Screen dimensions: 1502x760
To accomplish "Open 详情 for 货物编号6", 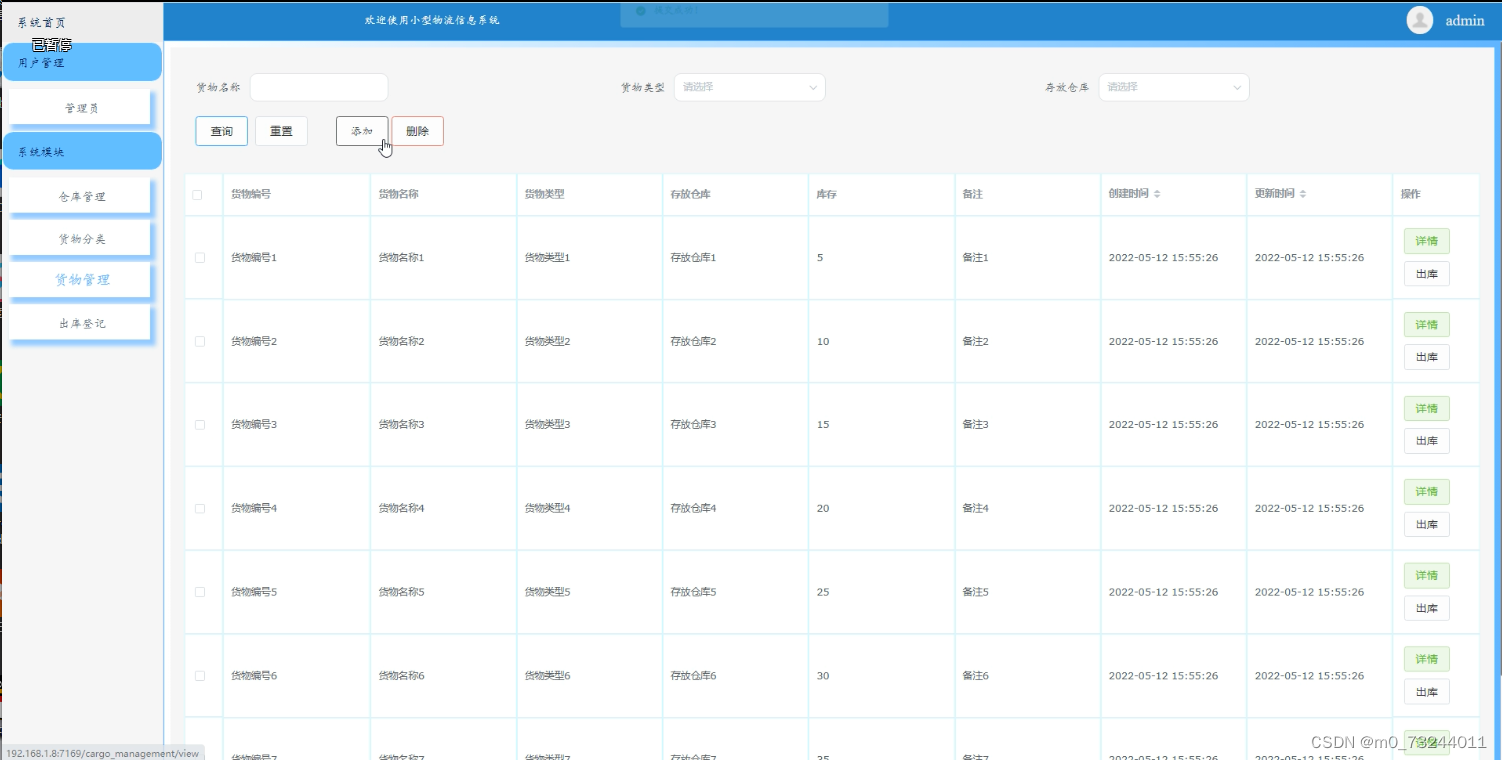I will coord(1426,659).
